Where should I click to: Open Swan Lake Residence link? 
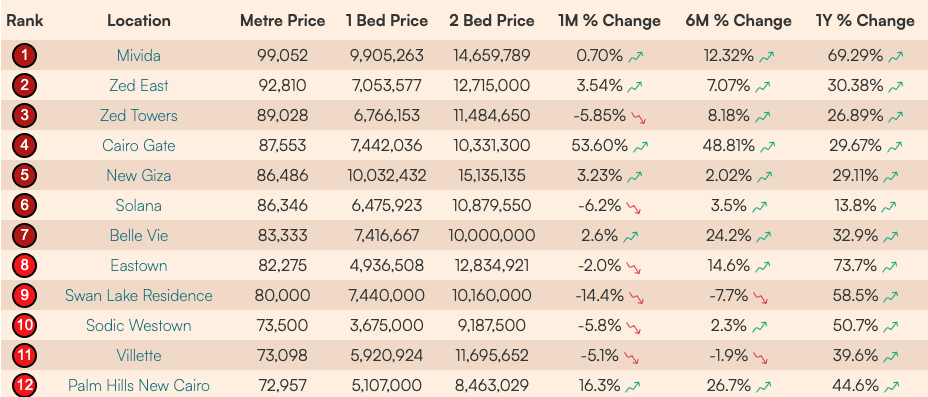pyautogui.click(x=139, y=295)
